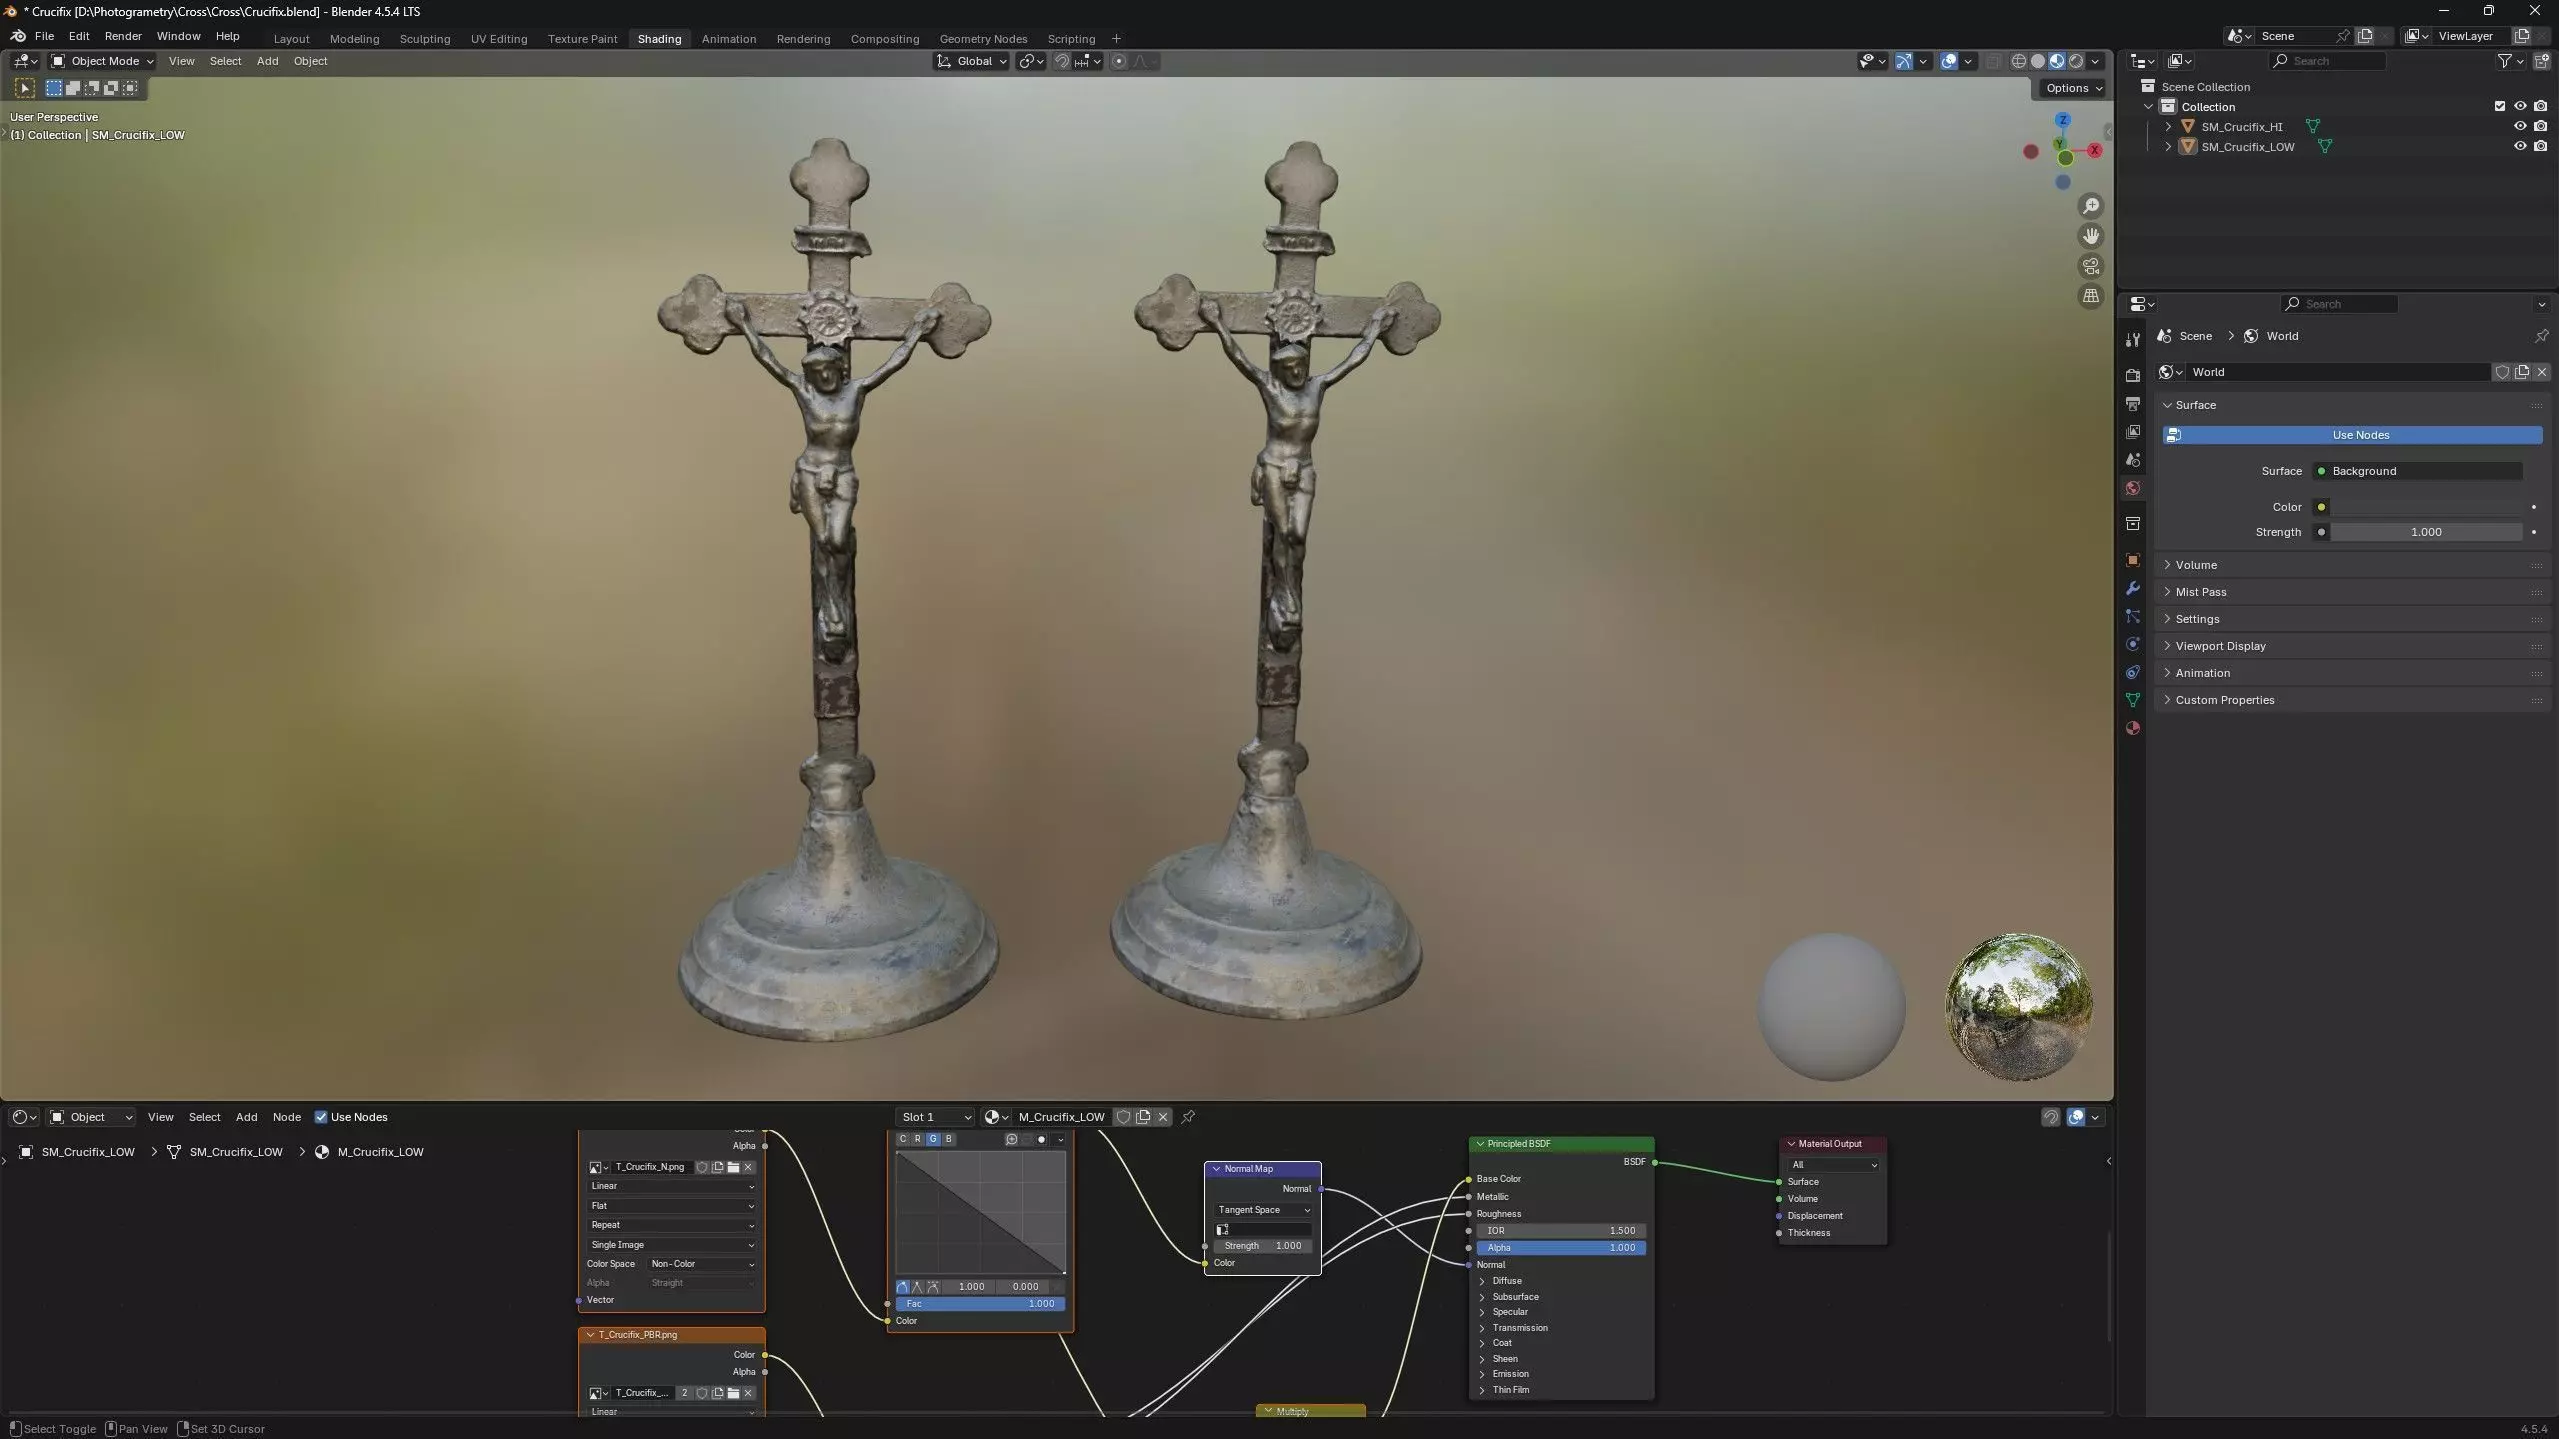Open the Material properties tab icon

(2133, 728)
